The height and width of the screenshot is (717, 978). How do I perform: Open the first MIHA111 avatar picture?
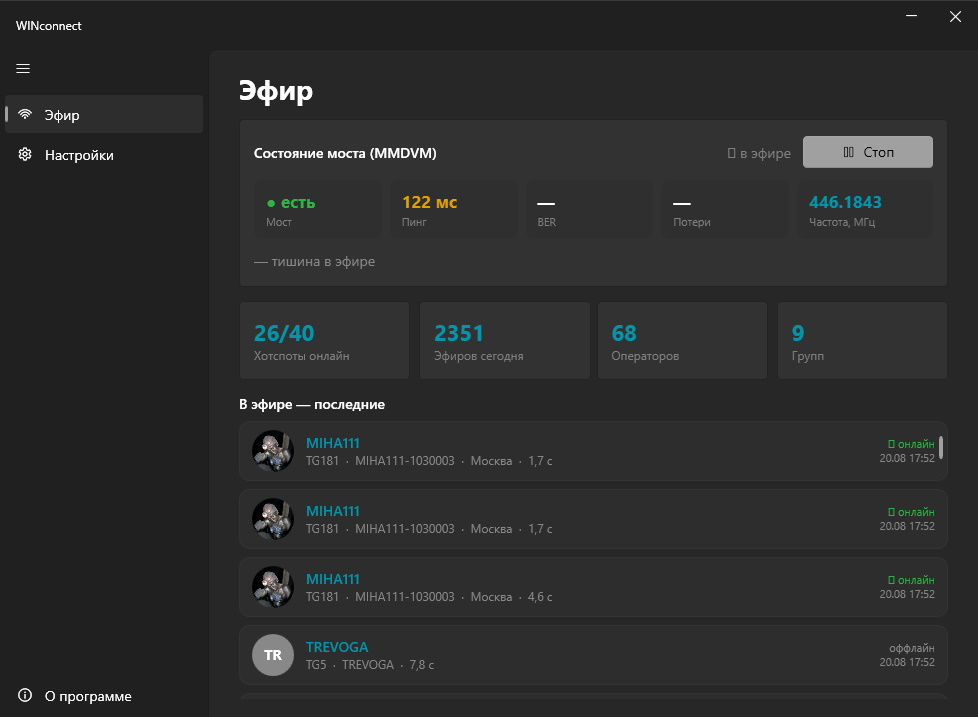pos(273,451)
